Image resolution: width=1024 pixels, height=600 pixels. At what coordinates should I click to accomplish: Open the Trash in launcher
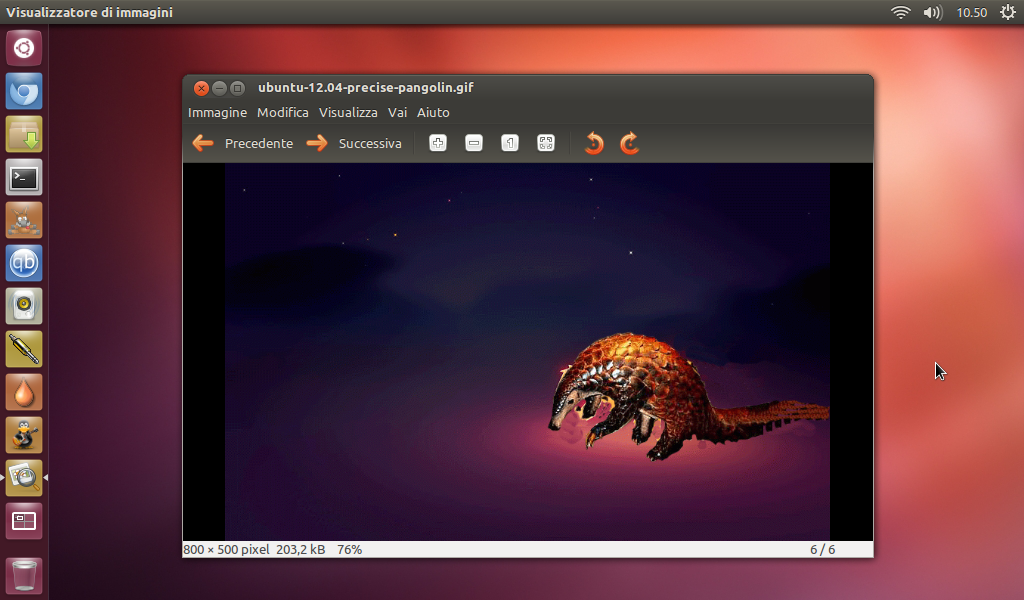click(x=24, y=575)
